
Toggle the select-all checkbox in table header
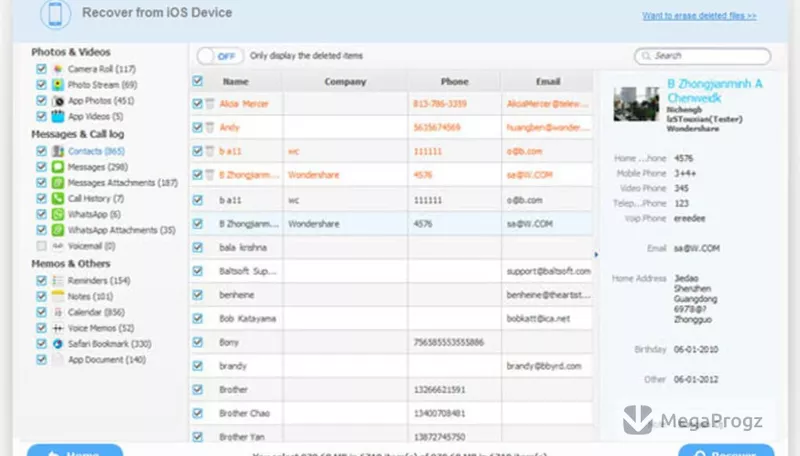click(x=197, y=81)
